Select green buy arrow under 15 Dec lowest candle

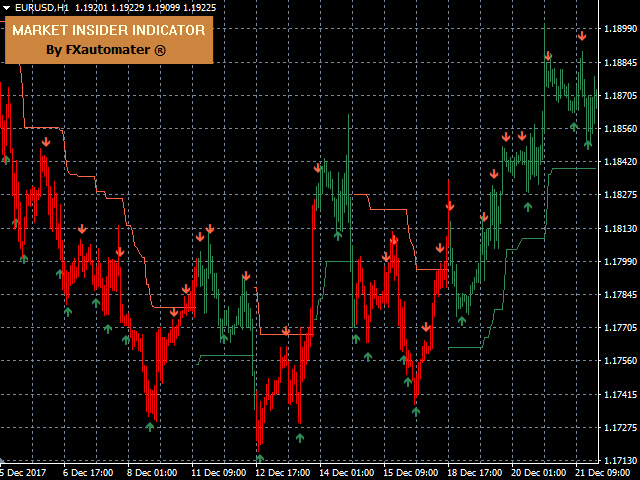tap(416, 411)
